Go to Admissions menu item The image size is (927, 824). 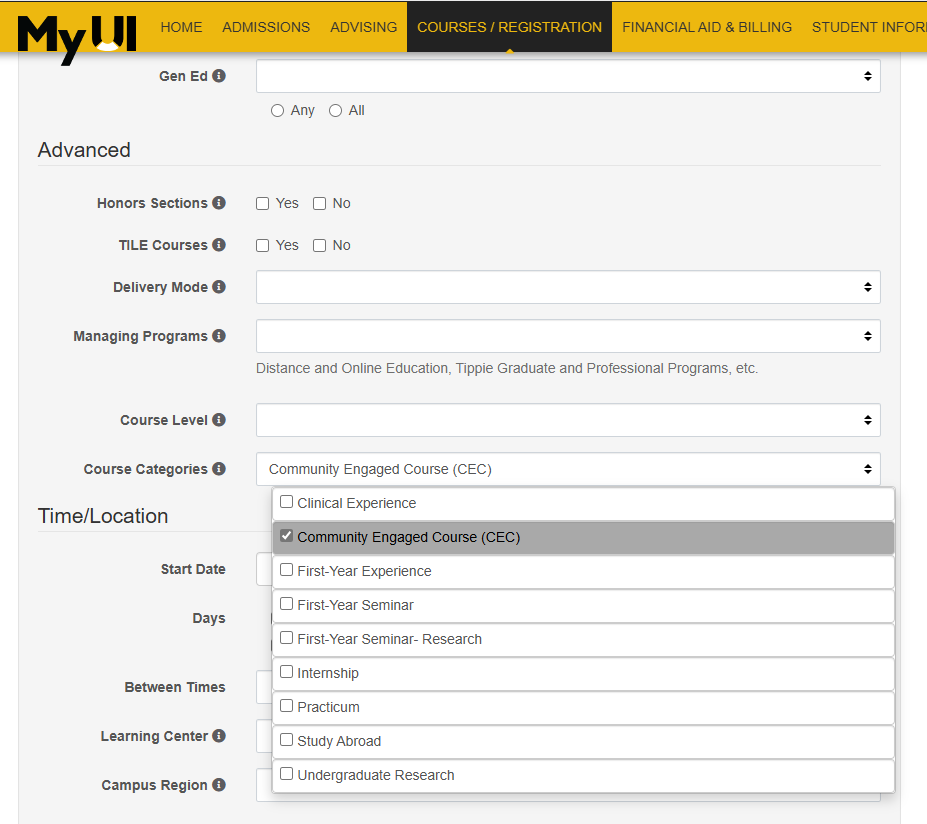(266, 27)
